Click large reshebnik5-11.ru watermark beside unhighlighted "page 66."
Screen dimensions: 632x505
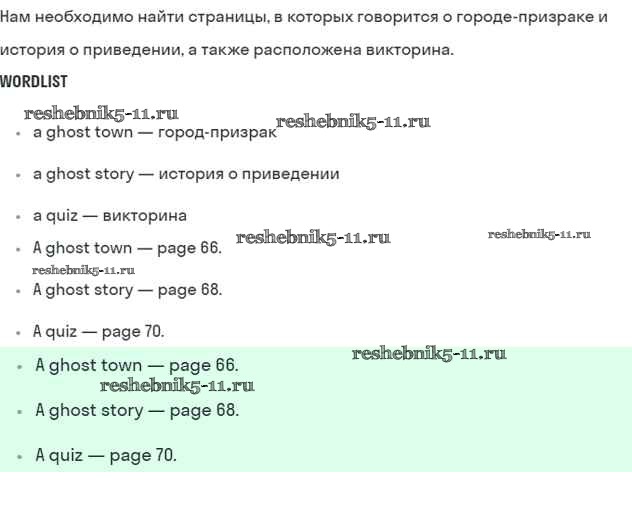click(313, 238)
